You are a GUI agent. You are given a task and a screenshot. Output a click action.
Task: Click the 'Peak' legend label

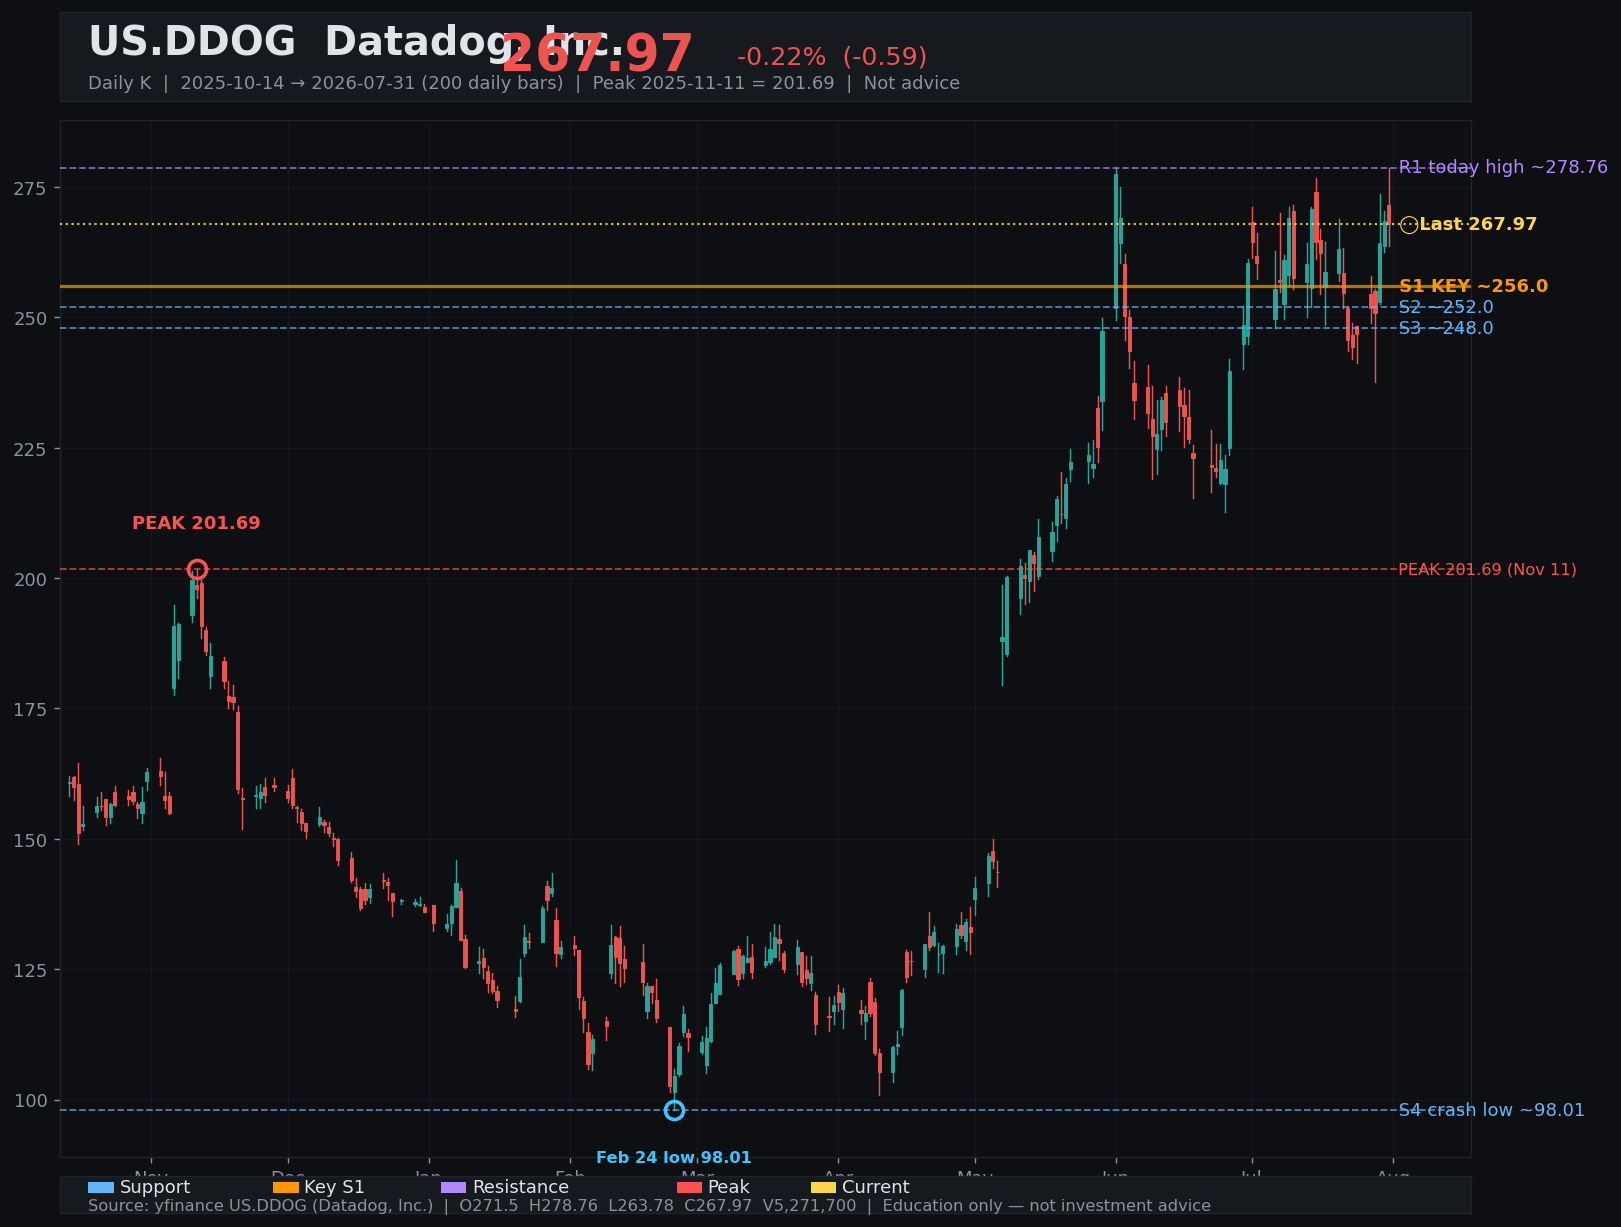[728, 1188]
